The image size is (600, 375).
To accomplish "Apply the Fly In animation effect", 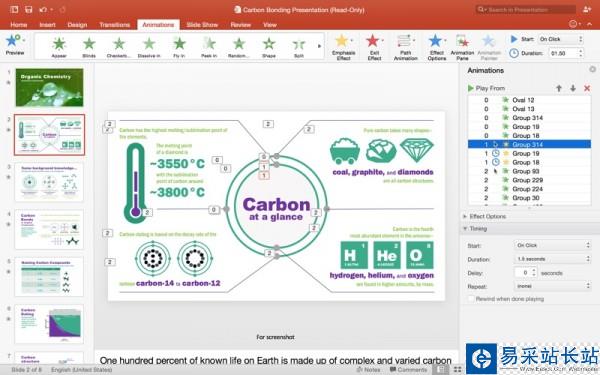I will click(179, 47).
